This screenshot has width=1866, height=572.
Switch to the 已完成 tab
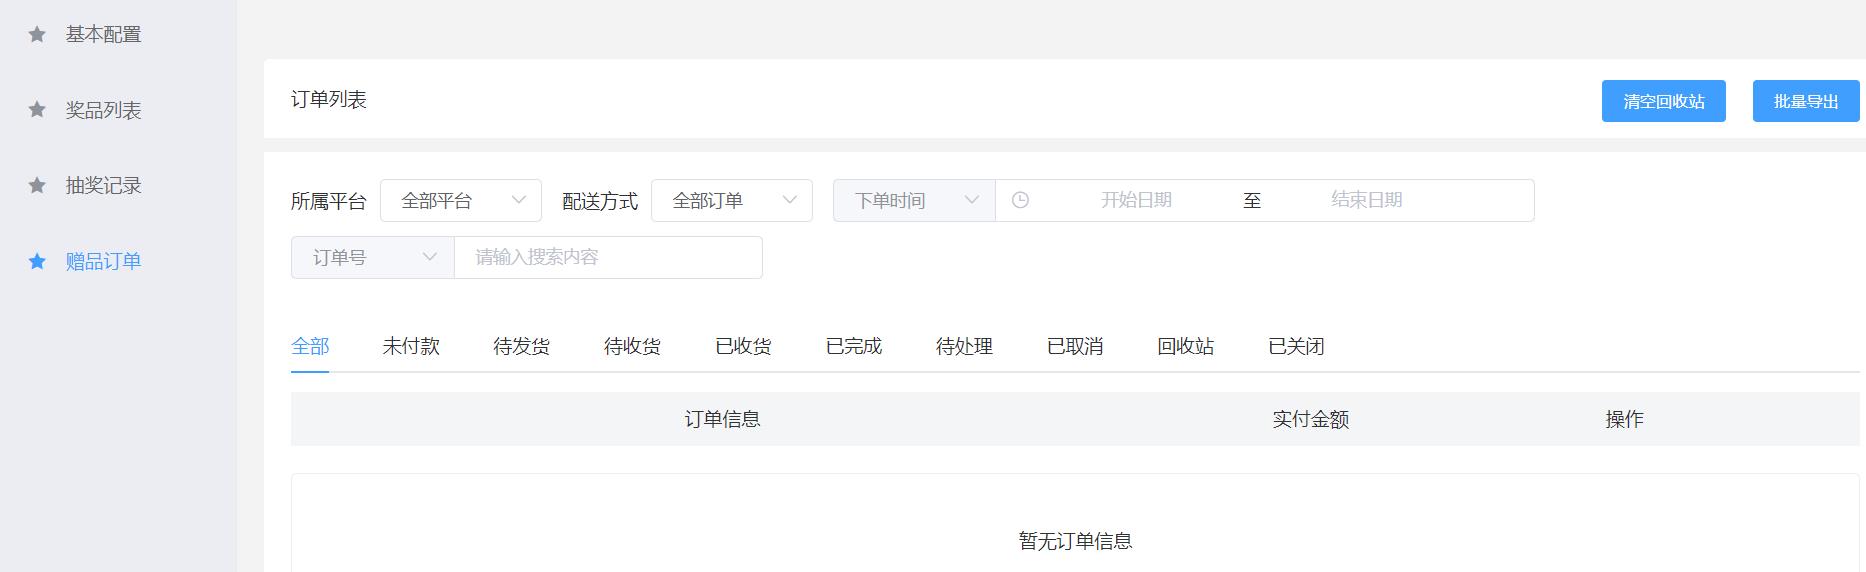[x=854, y=346]
